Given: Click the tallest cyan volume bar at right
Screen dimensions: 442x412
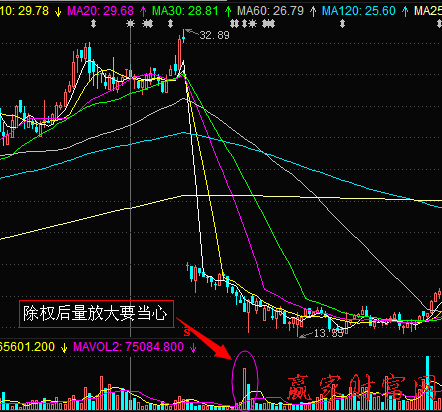Looking at the screenshot, I should tap(427, 383).
